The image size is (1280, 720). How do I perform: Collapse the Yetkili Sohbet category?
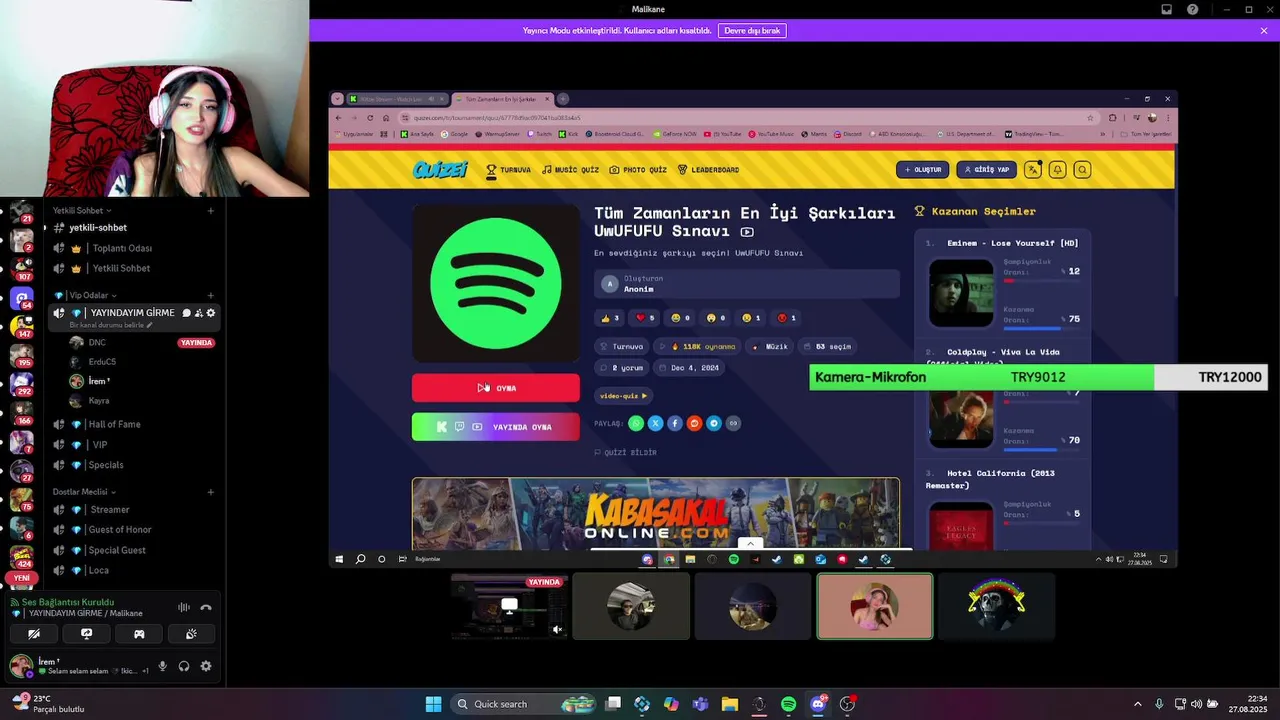[82, 211]
